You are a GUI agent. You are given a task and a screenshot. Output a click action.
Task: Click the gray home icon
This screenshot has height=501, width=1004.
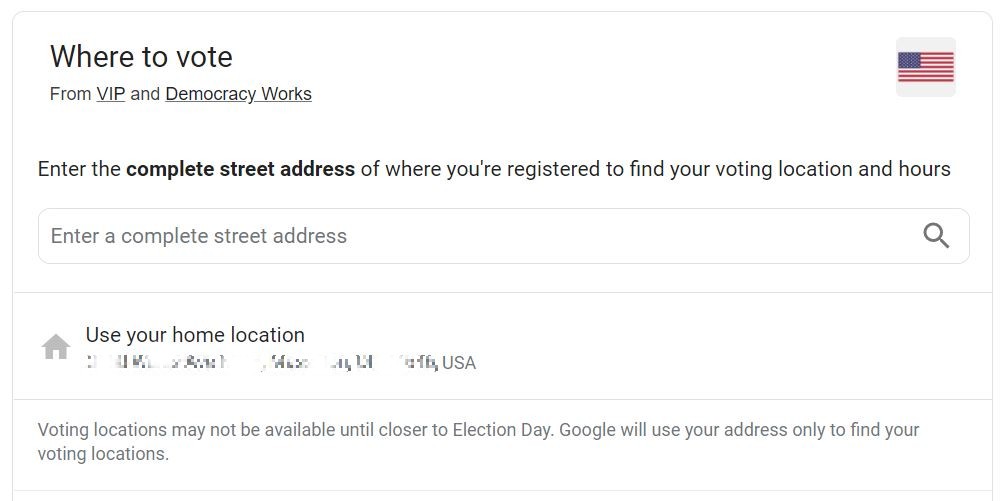(56, 347)
